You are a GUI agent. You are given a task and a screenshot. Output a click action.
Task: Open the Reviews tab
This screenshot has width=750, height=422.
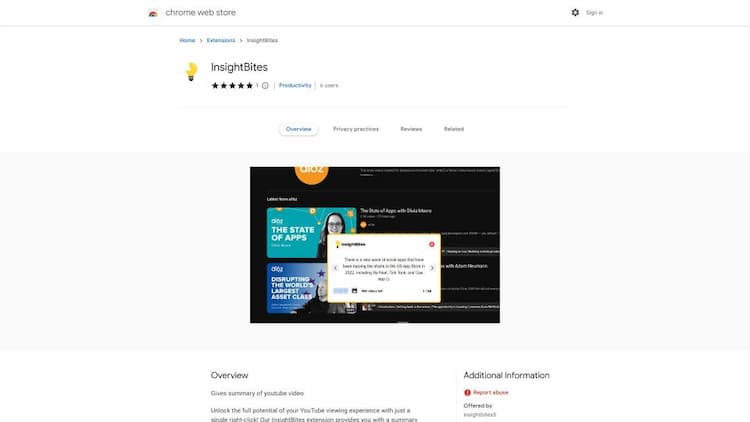point(411,129)
